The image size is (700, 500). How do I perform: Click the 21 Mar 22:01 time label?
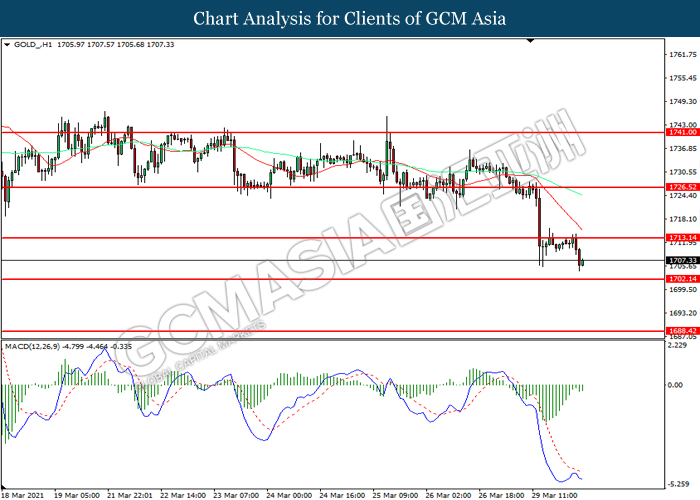point(130,496)
